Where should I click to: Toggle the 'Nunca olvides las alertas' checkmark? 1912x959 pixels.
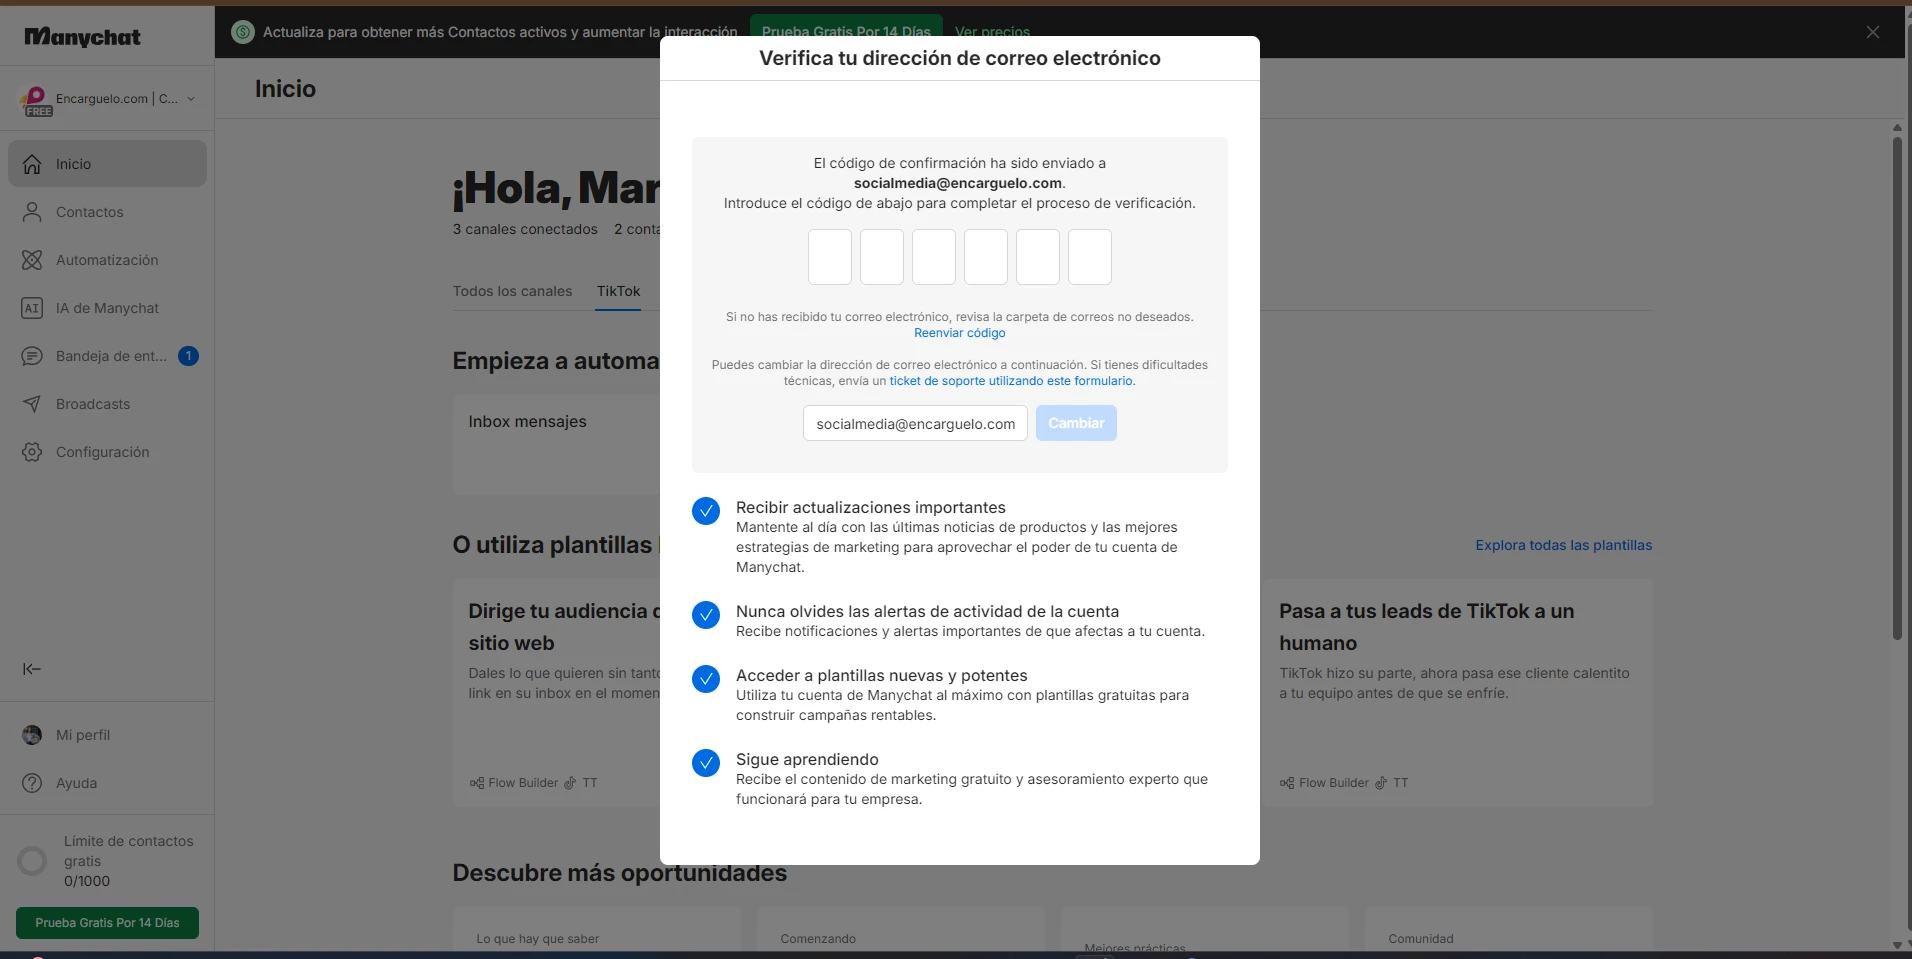706,615
